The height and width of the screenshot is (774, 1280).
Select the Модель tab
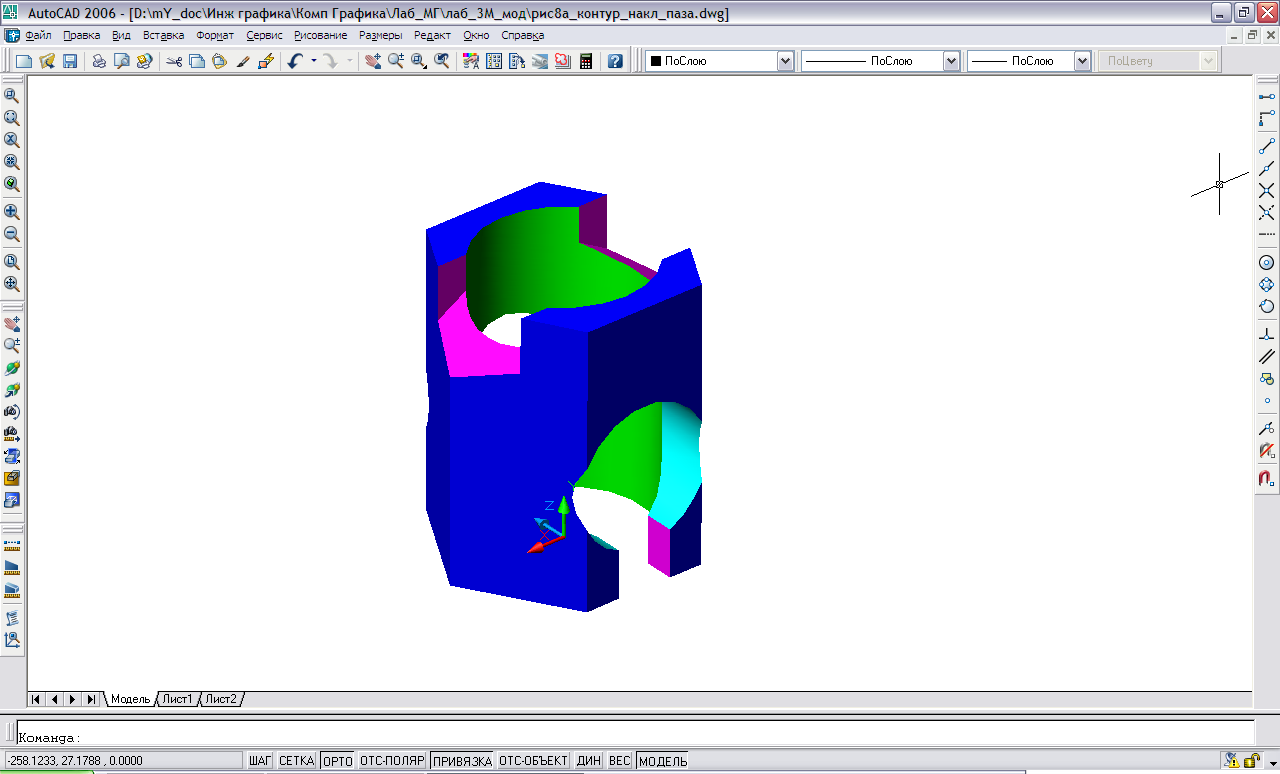[130, 699]
